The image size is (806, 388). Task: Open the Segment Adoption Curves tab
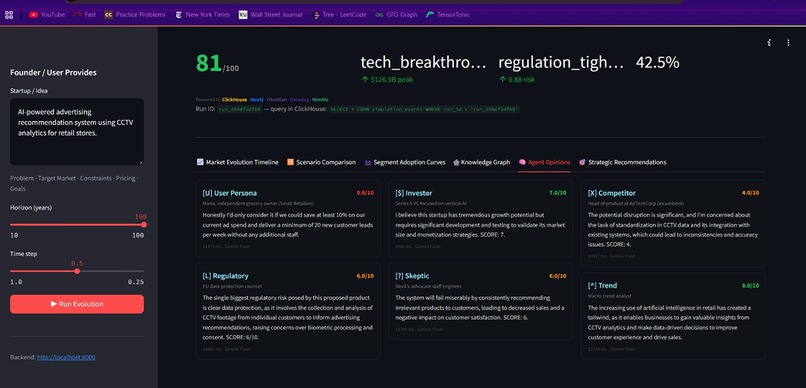[x=405, y=162]
